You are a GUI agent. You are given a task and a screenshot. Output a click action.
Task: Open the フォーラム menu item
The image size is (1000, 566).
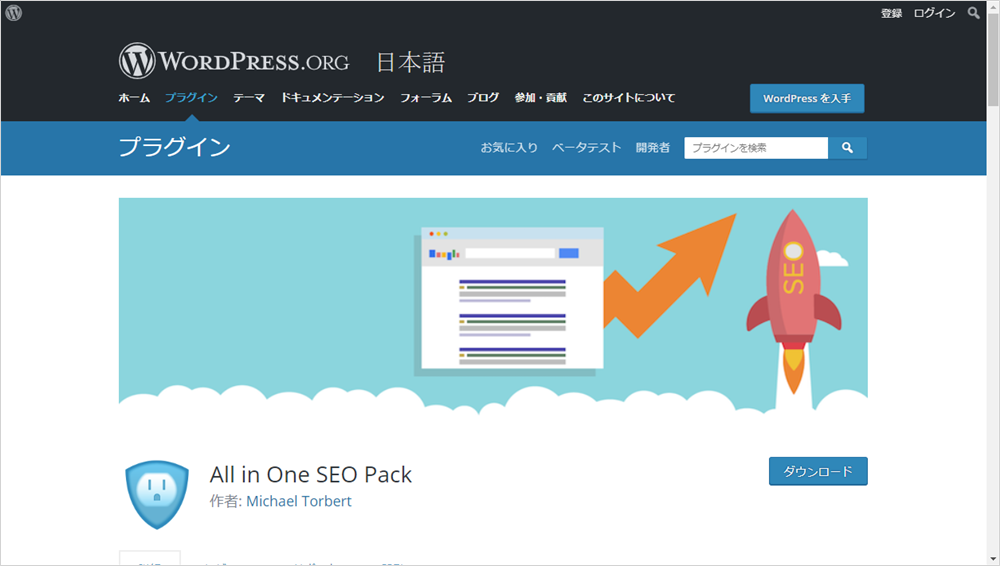(426, 98)
